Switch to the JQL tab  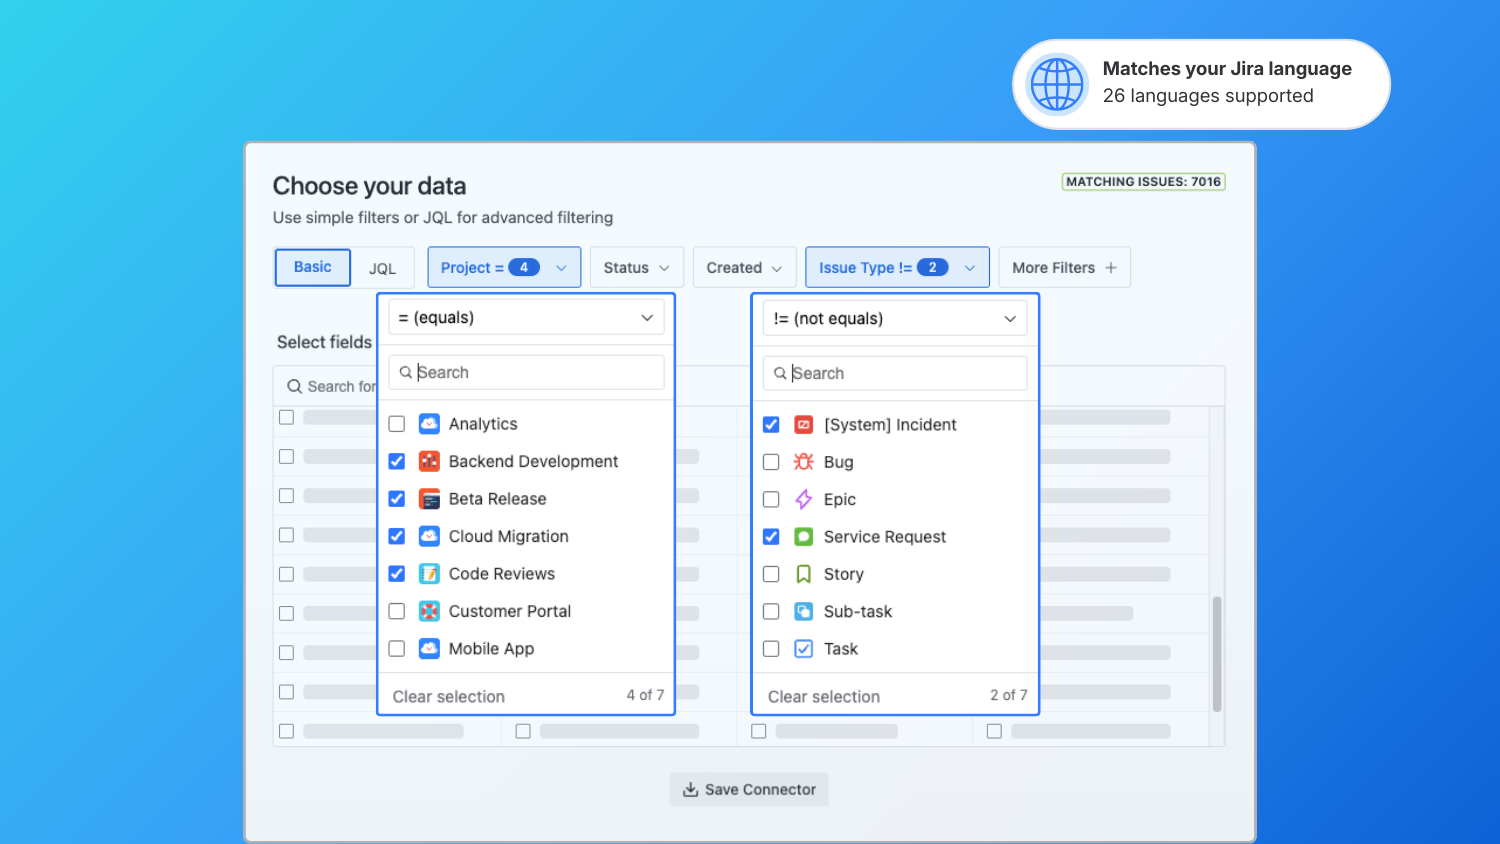(382, 268)
